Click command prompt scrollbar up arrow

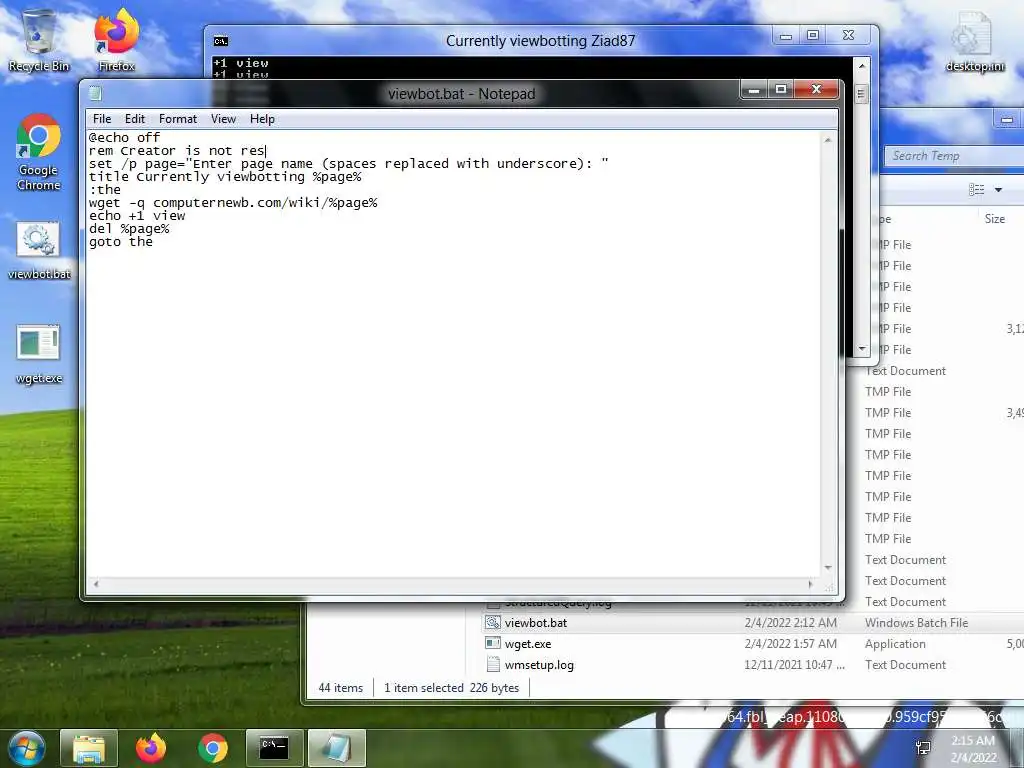pos(862,66)
